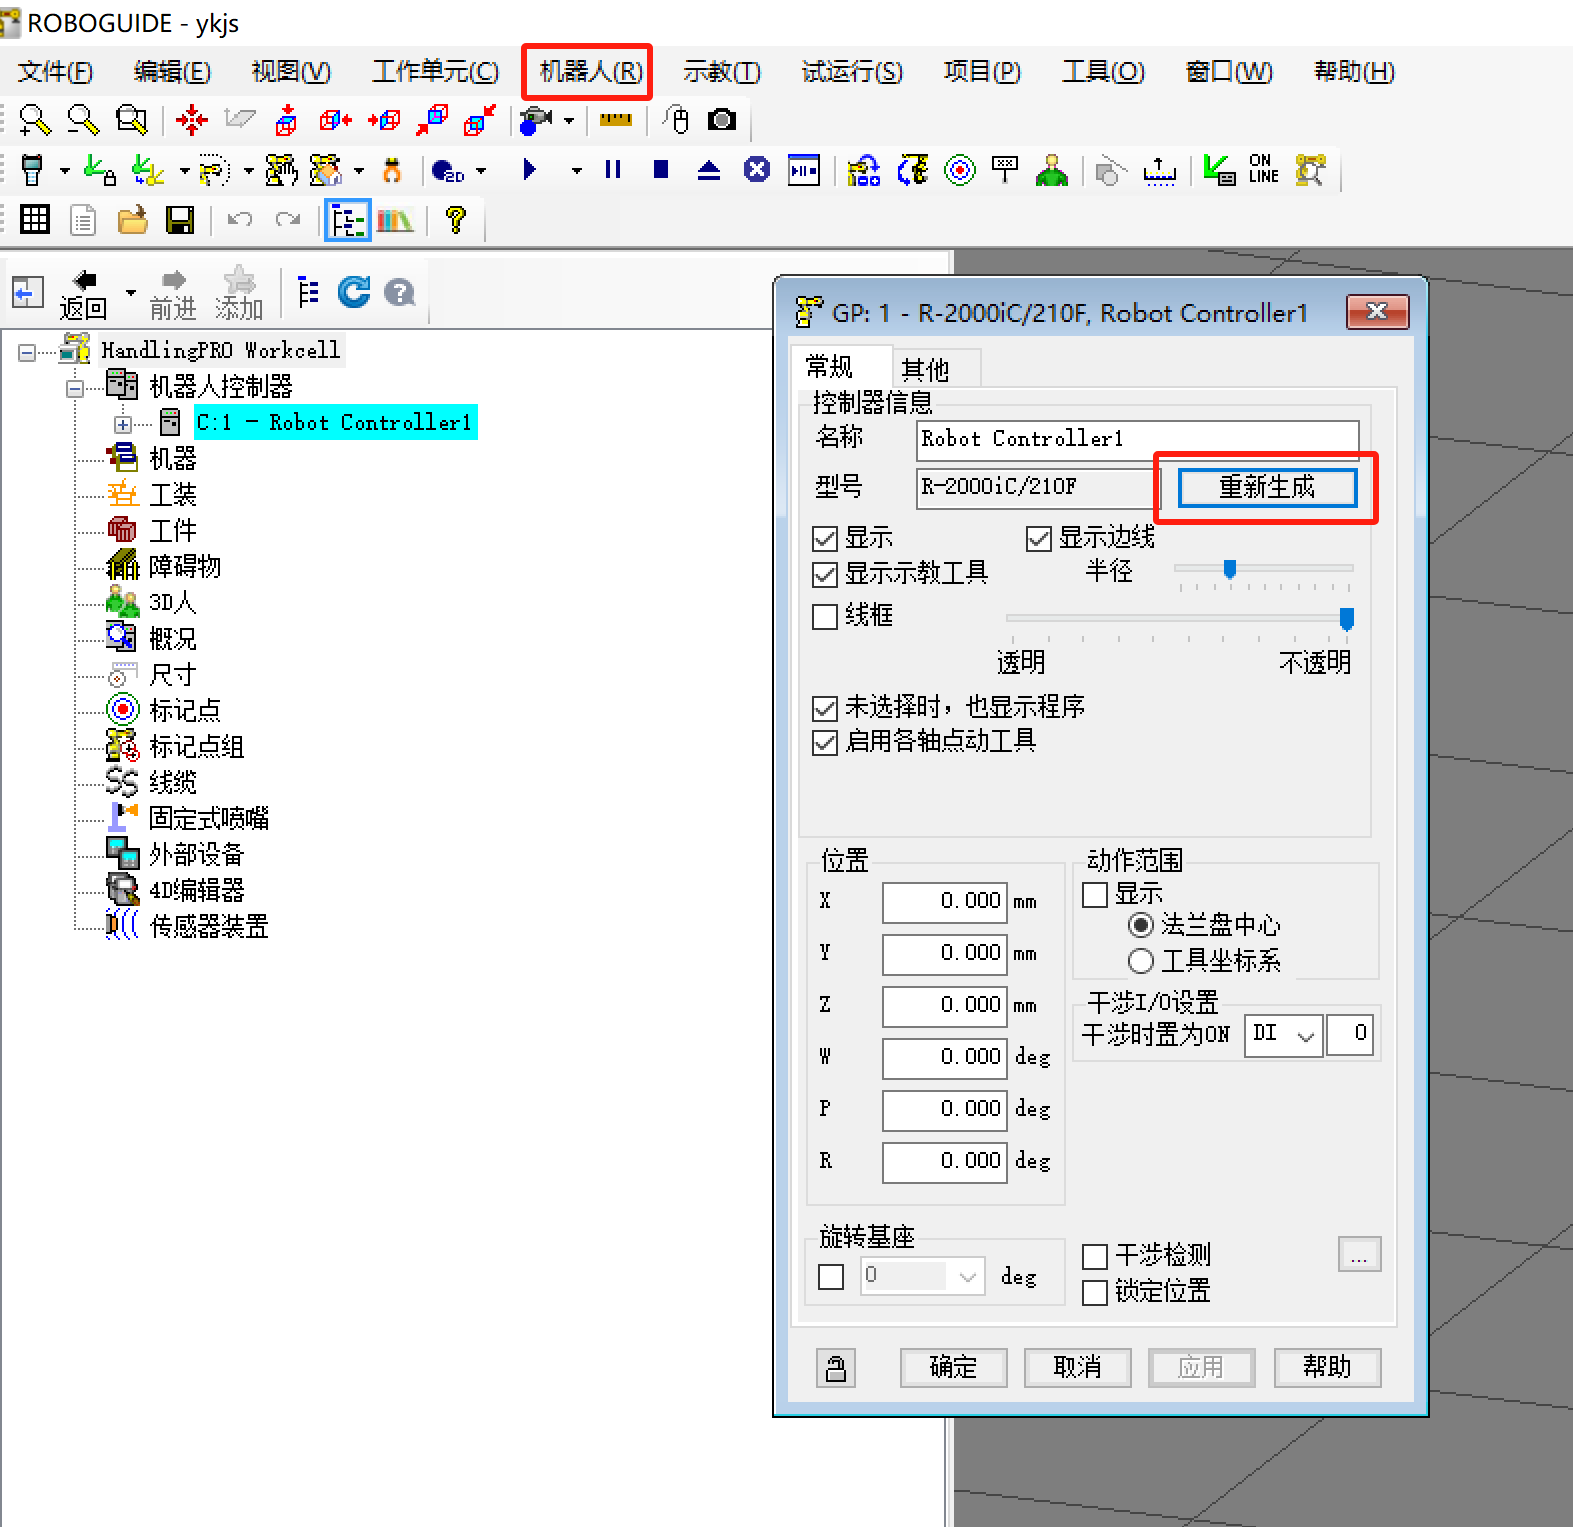The height and width of the screenshot is (1527, 1573).
Task: Click the blue refresh icon in navigator
Action: point(354,292)
